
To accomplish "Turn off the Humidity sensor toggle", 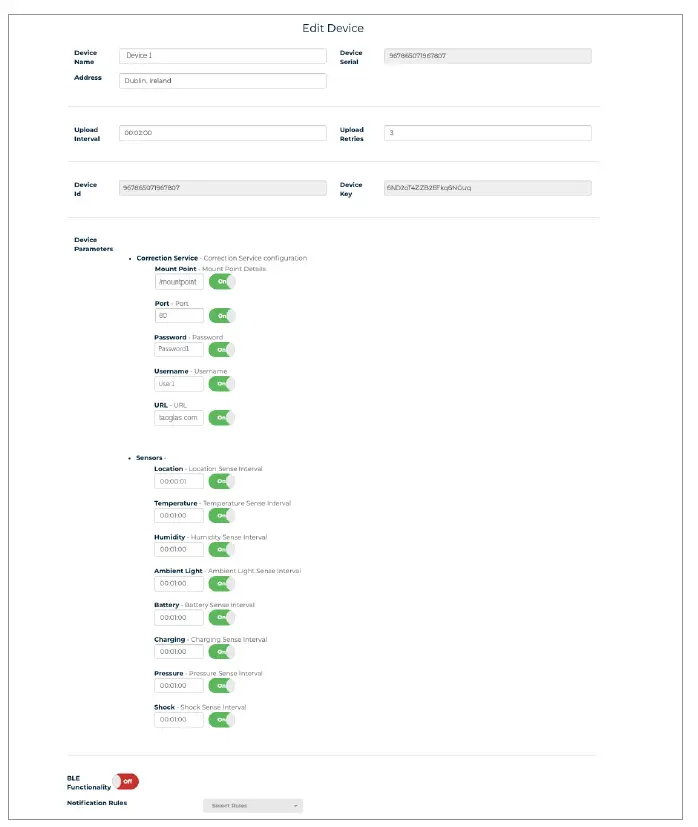I will click(221, 549).
